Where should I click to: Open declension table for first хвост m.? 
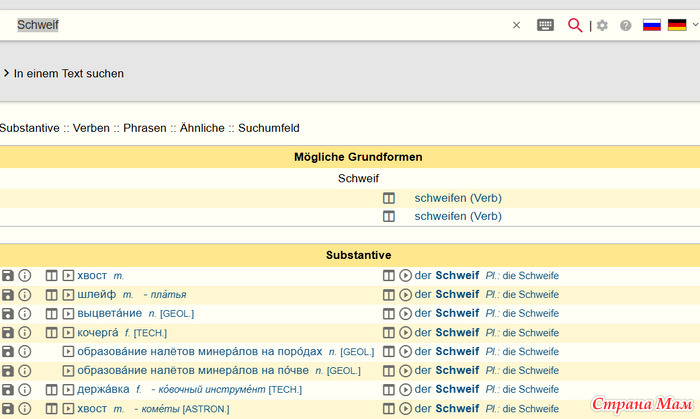pyautogui.click(x=51, y=275)
